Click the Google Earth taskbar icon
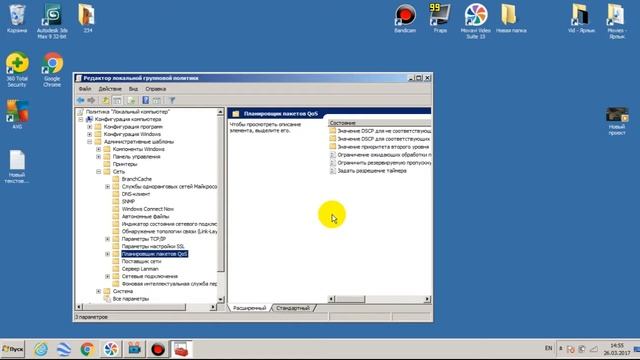640x360 pixels. [64, 349]
